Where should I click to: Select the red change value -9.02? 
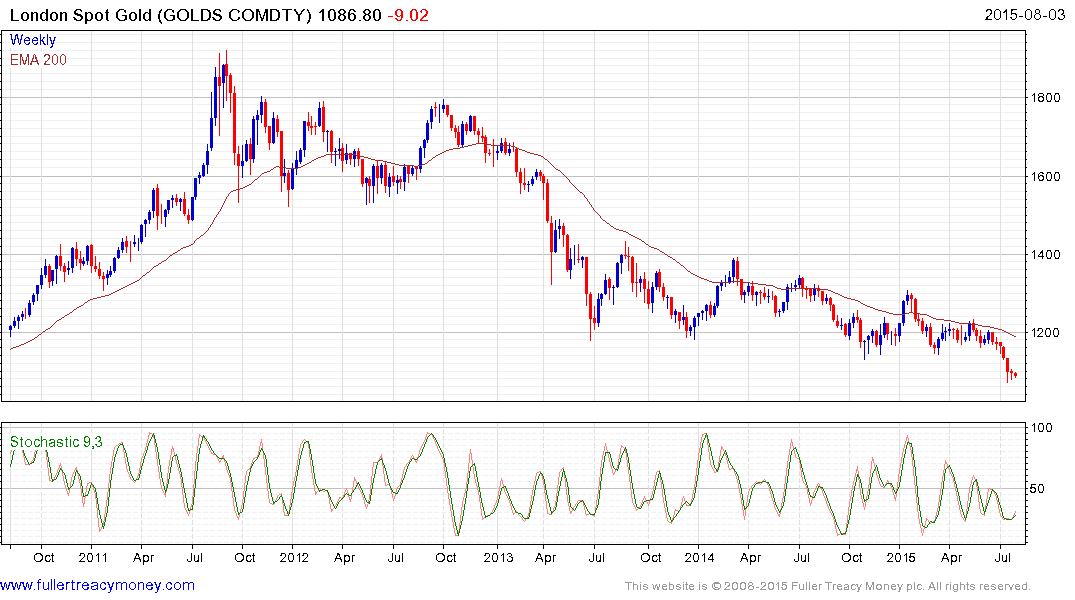click(x=409, y=15)
